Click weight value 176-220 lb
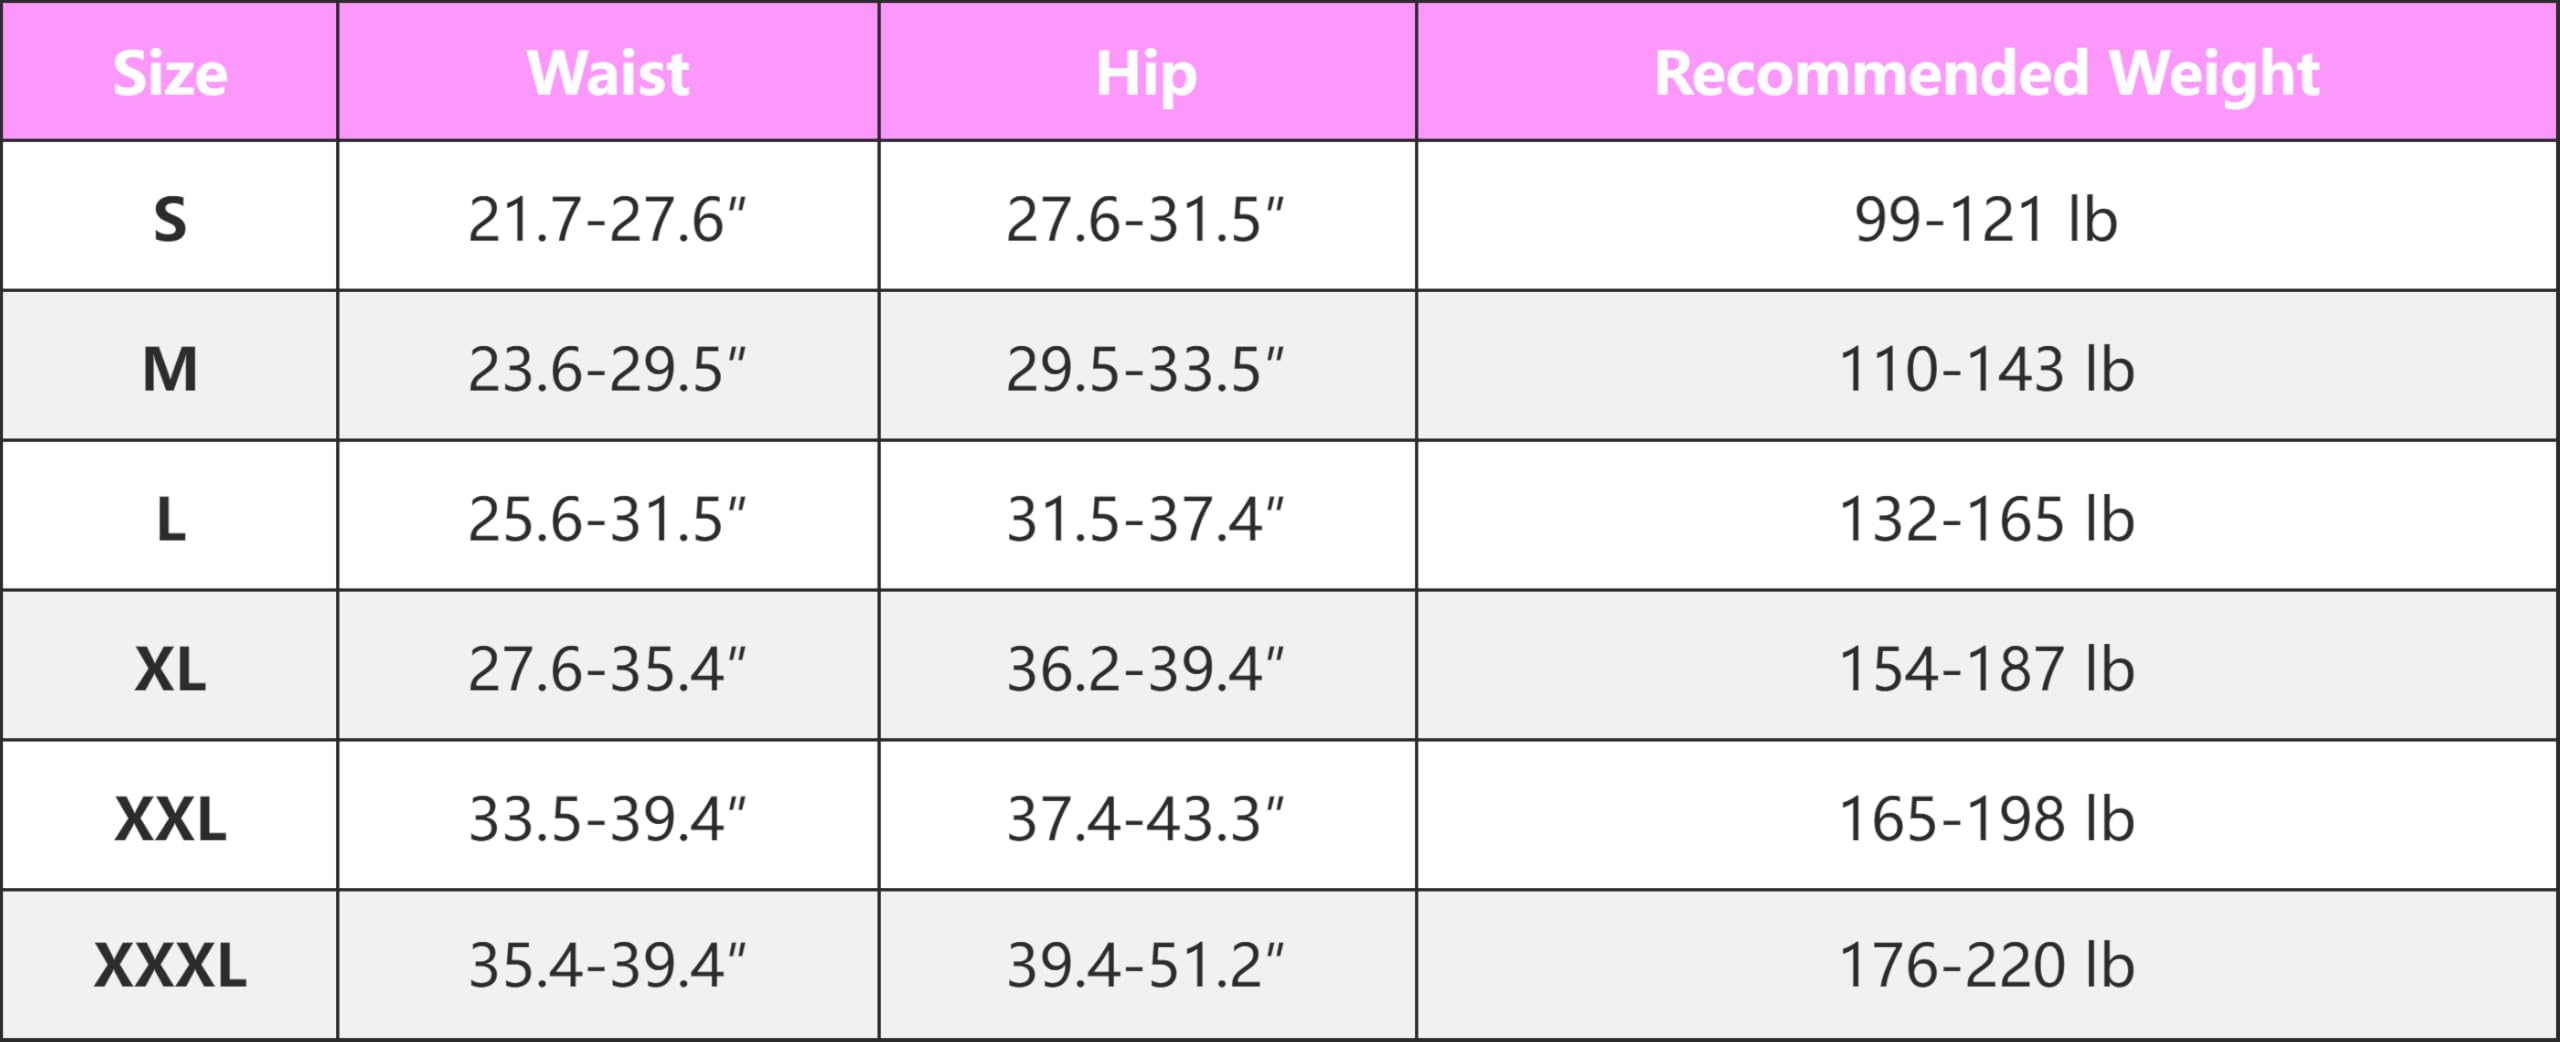The image size is (2560, 1042). pos(1986,965)
